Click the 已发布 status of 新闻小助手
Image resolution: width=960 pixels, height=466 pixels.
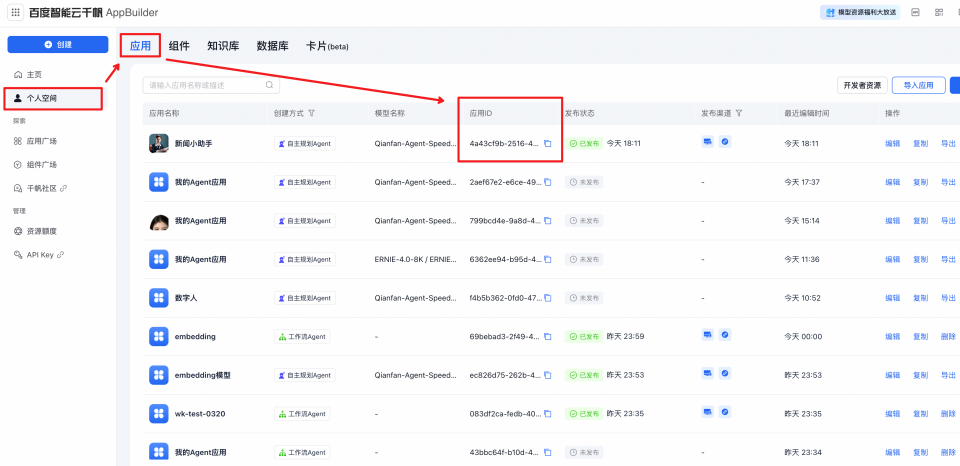click(583, 143)
